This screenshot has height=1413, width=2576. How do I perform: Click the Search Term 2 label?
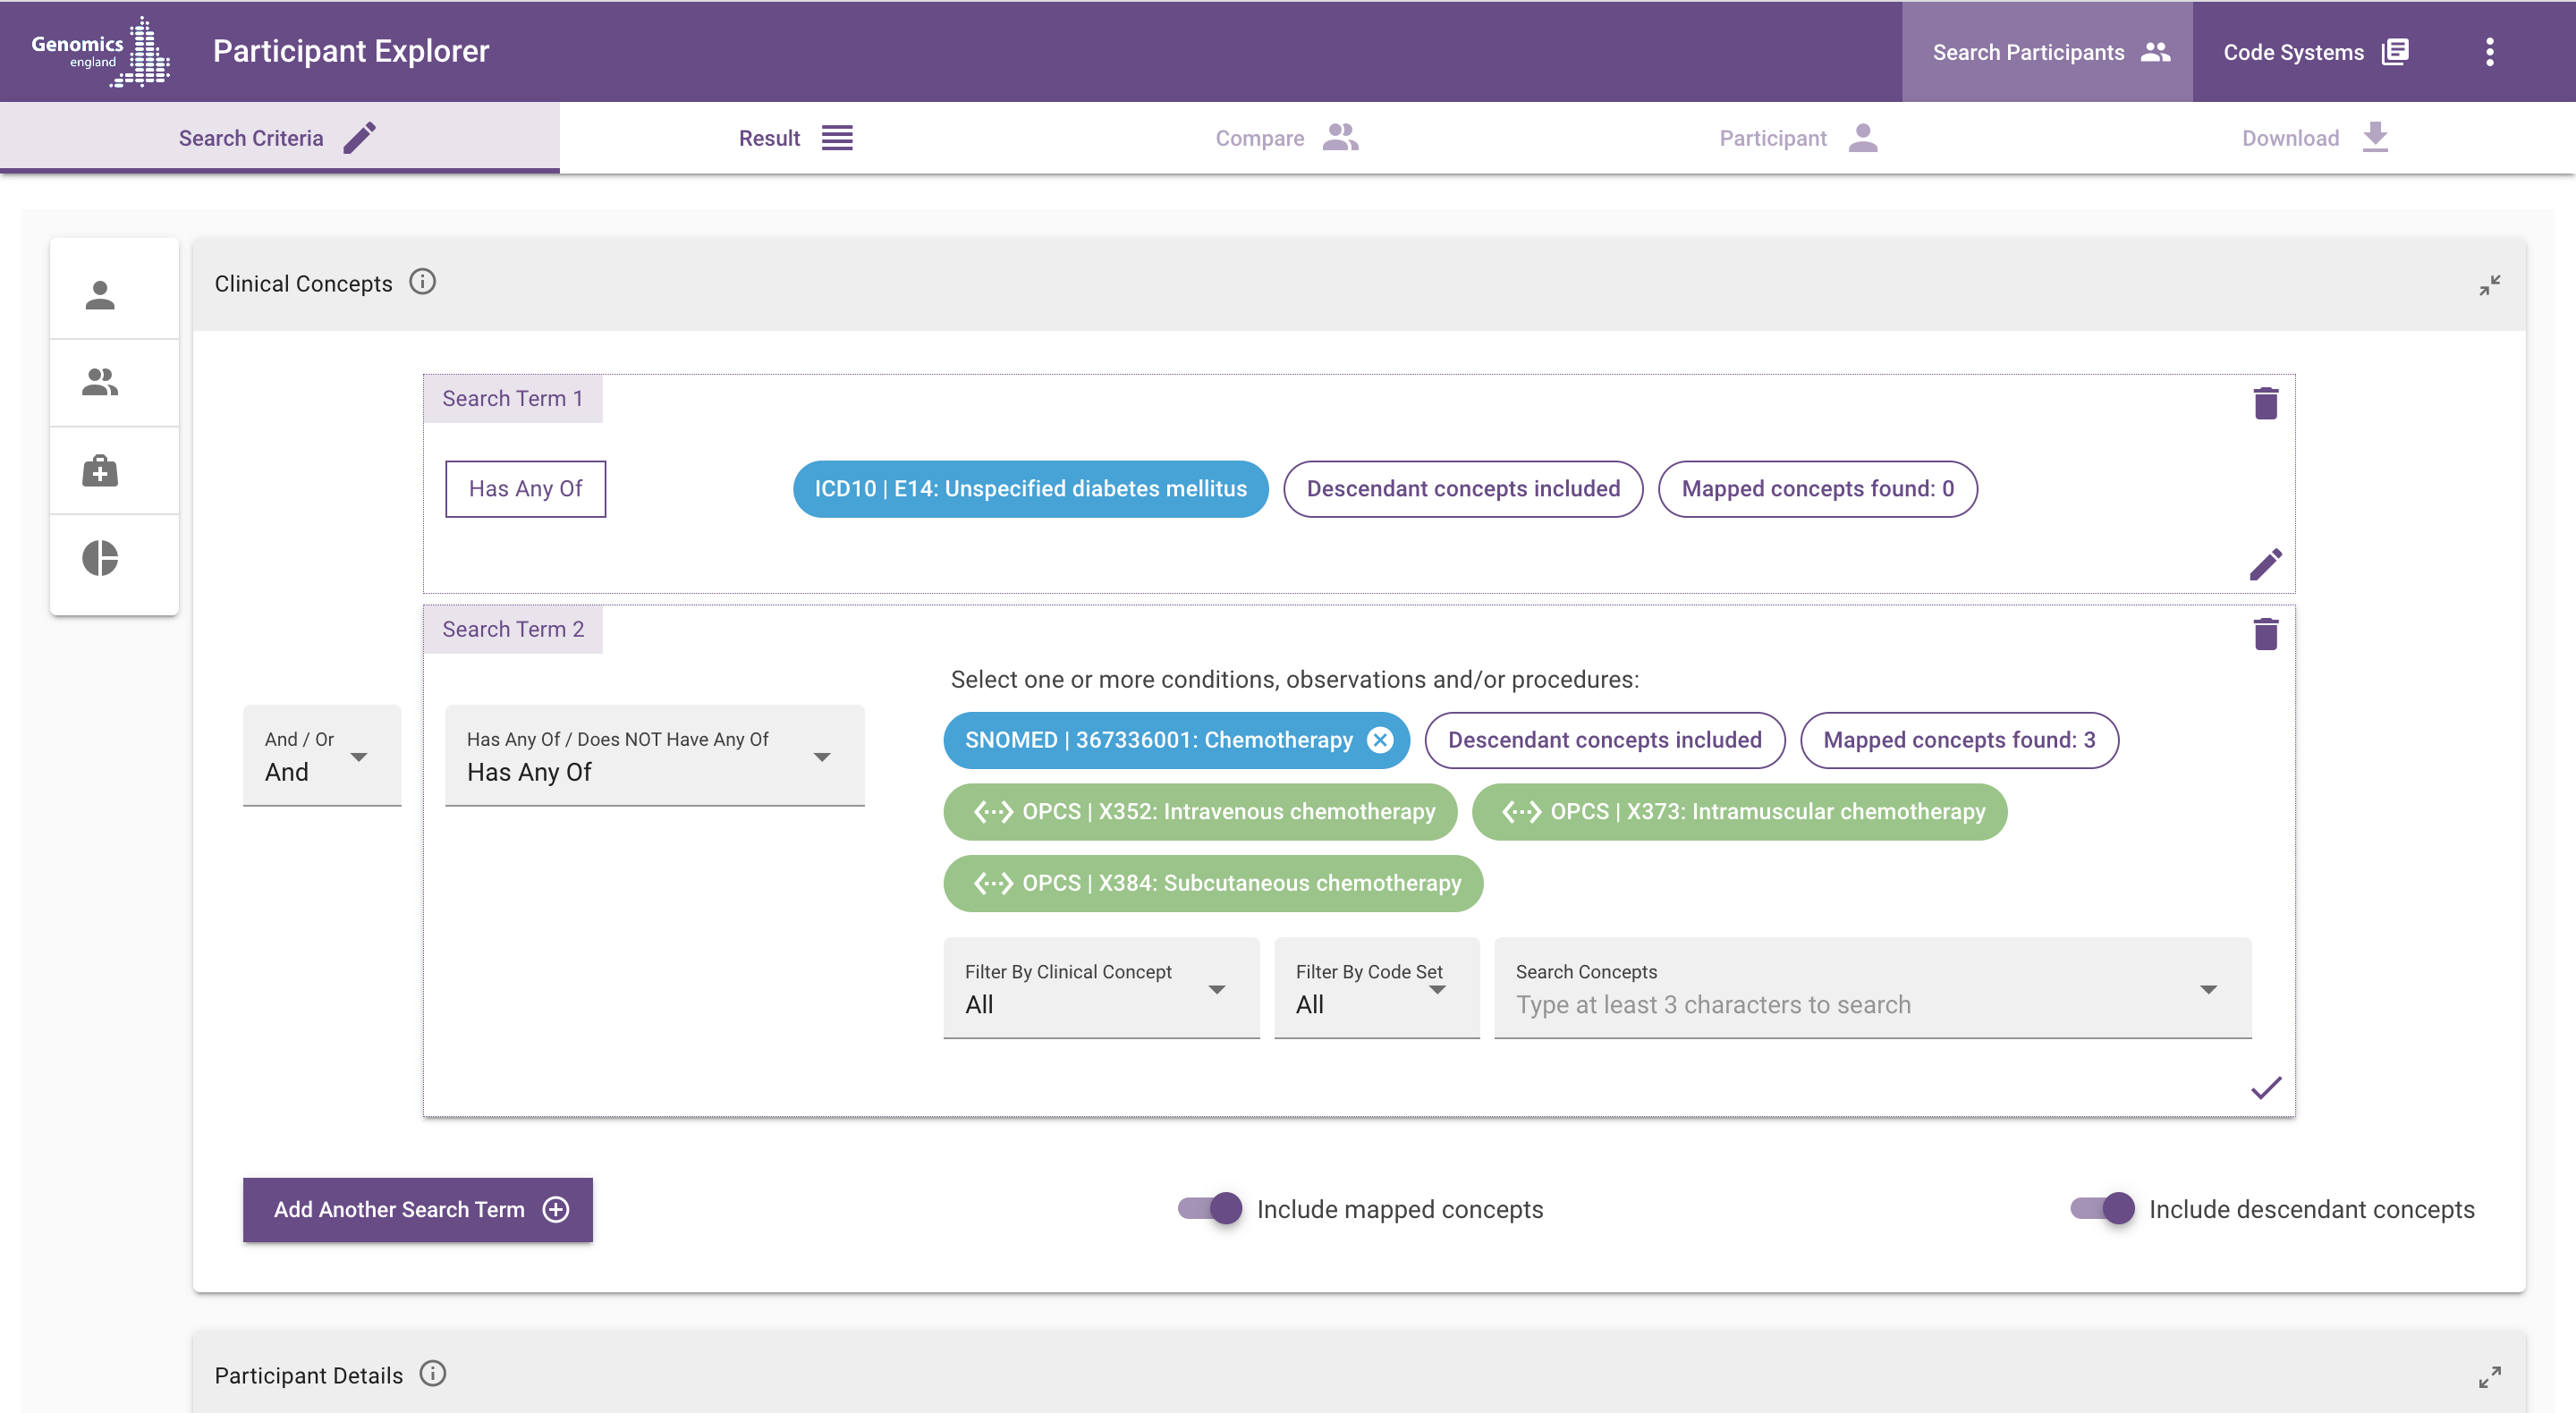512,630
